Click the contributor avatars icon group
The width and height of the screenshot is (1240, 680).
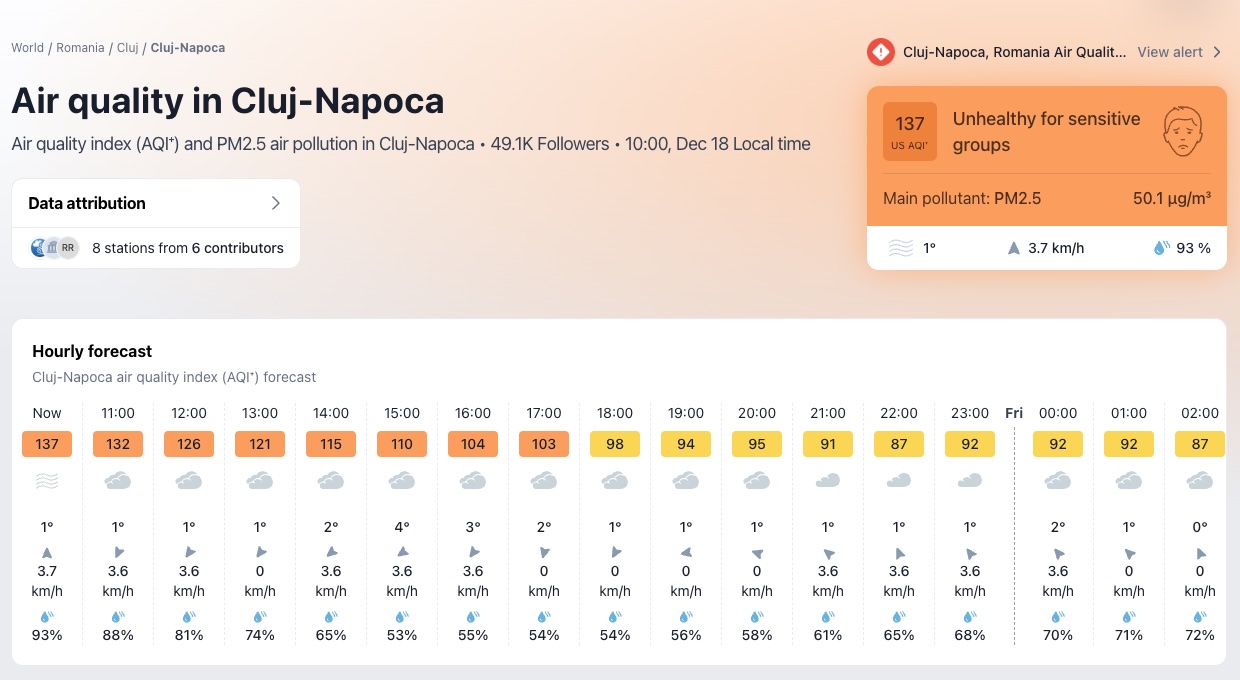tap(54, 248)
